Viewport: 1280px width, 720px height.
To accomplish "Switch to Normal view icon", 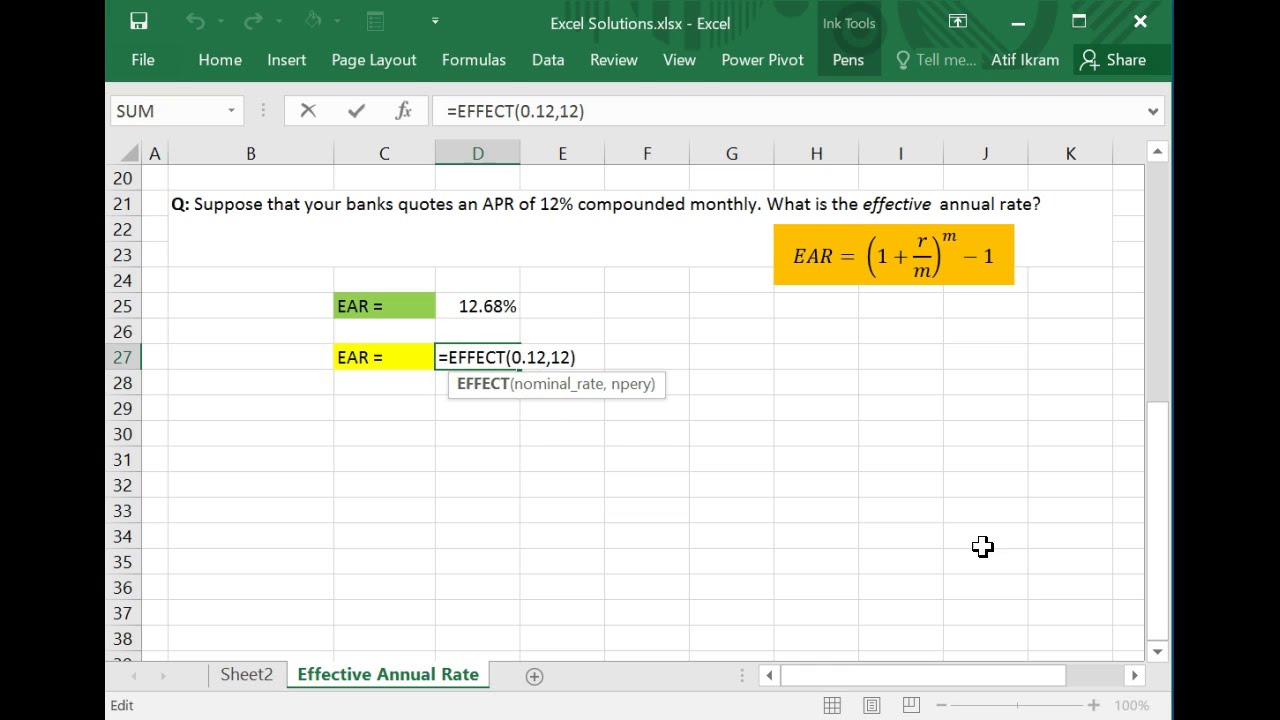I will pyautogui.click(x=832, y=705).
